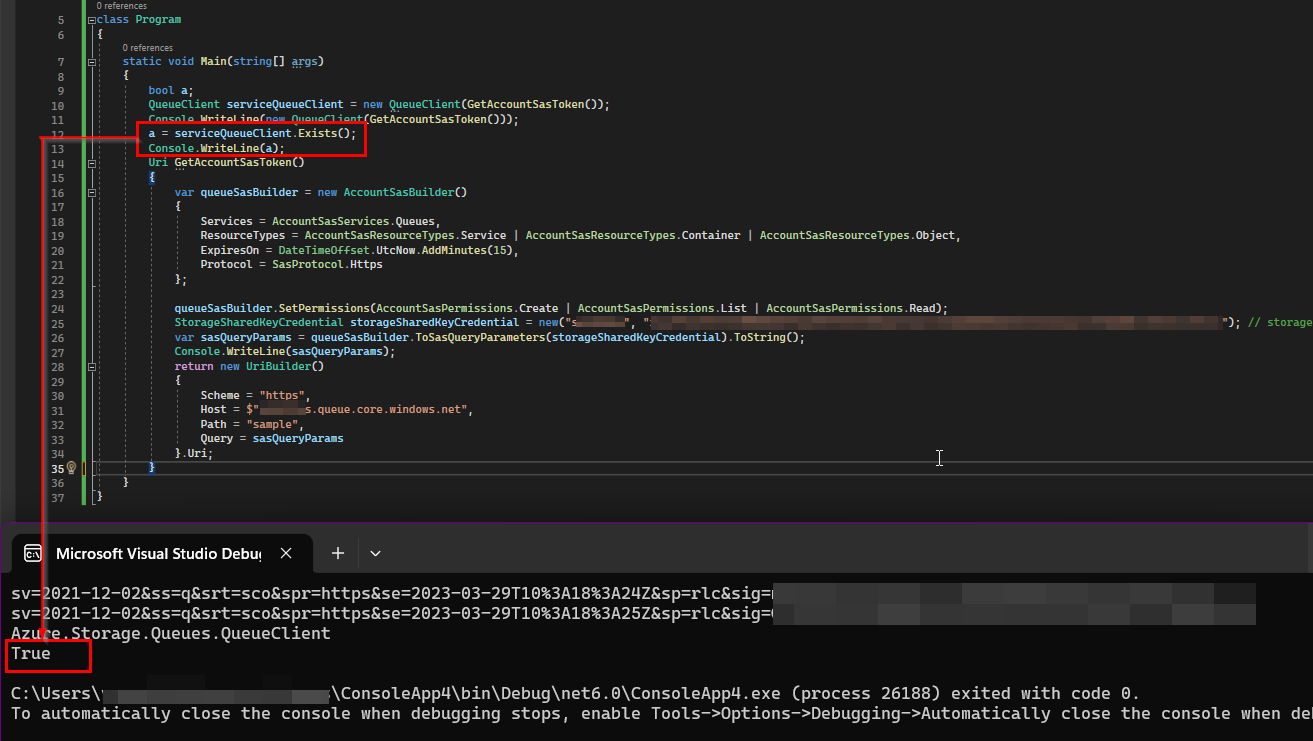Click the StorageSharedKeyCredential type name
The height and width of the screenshot is (741, 1313).
coord(259,323)
